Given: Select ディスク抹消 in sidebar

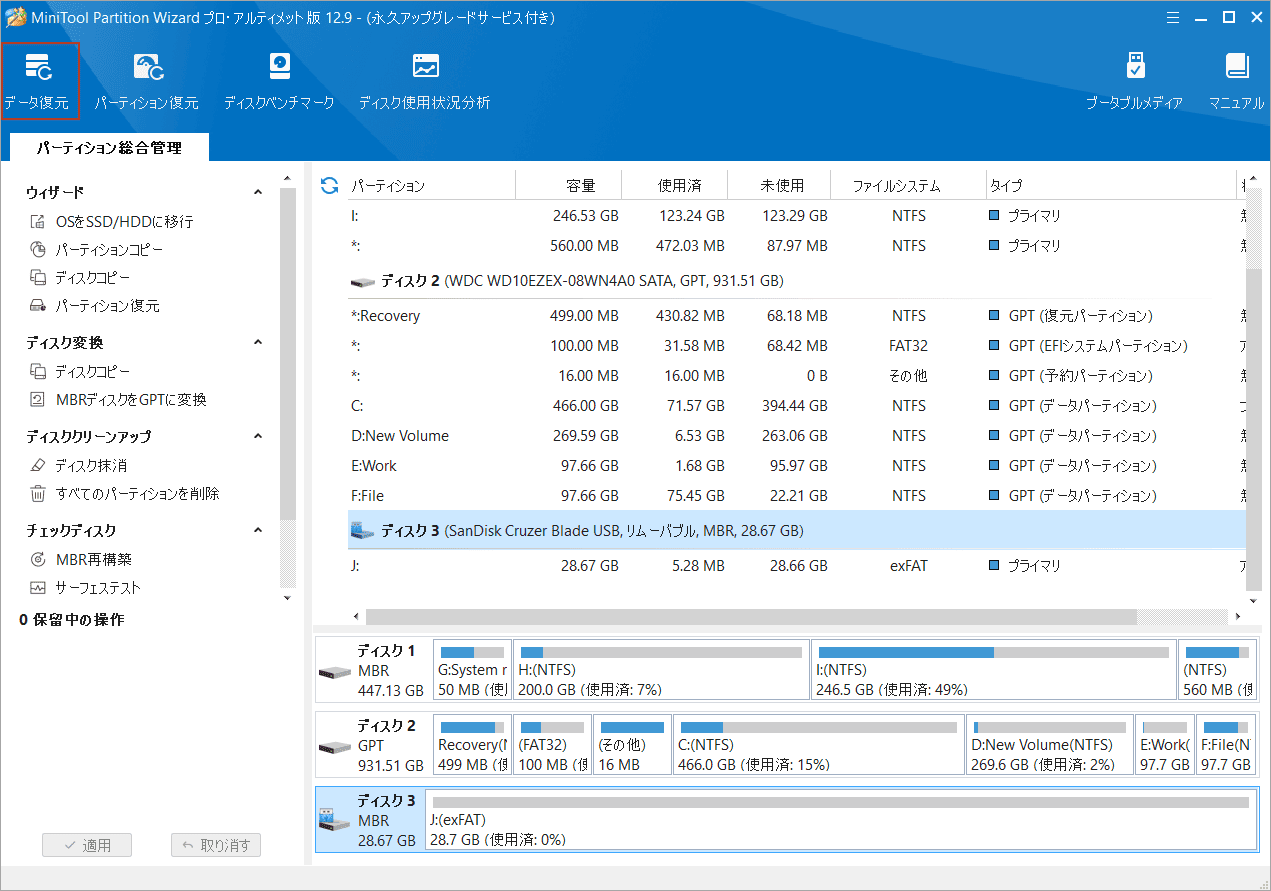Looking at the screenshot, I should [x=78, y=466].
